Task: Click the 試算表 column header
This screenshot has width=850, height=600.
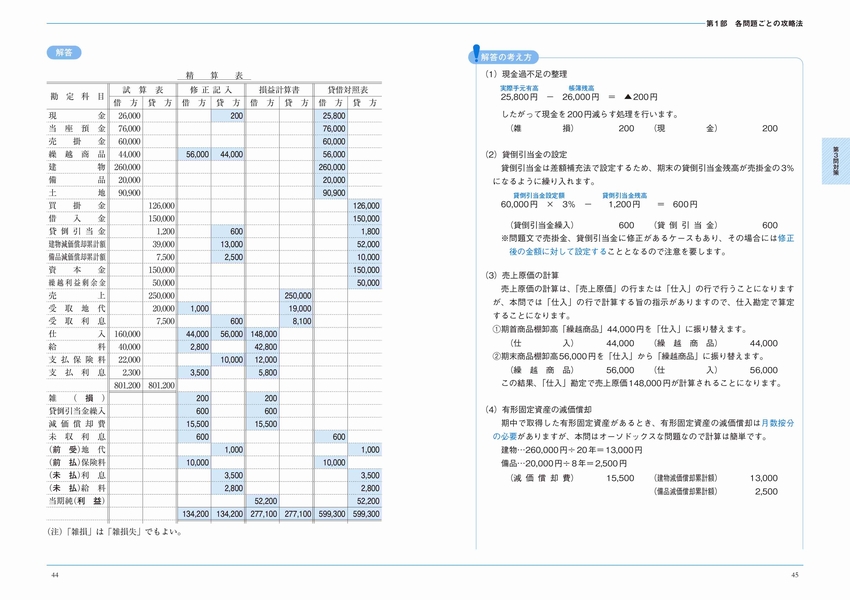Action: pyautogui.click(x=143, y=89)
